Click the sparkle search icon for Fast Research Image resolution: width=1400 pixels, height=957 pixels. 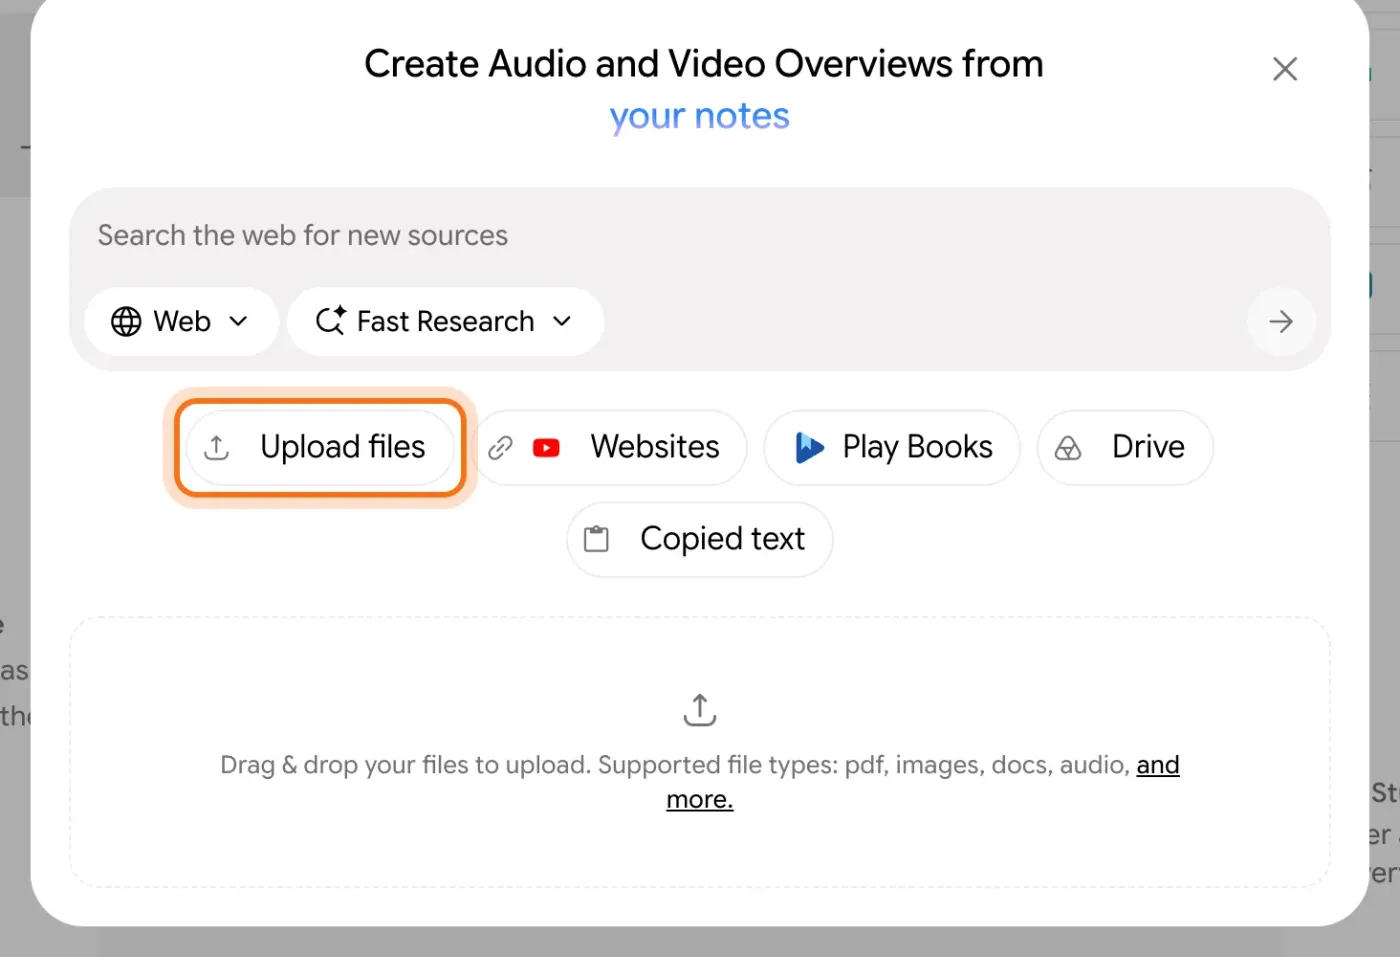[x=331, y=321]
